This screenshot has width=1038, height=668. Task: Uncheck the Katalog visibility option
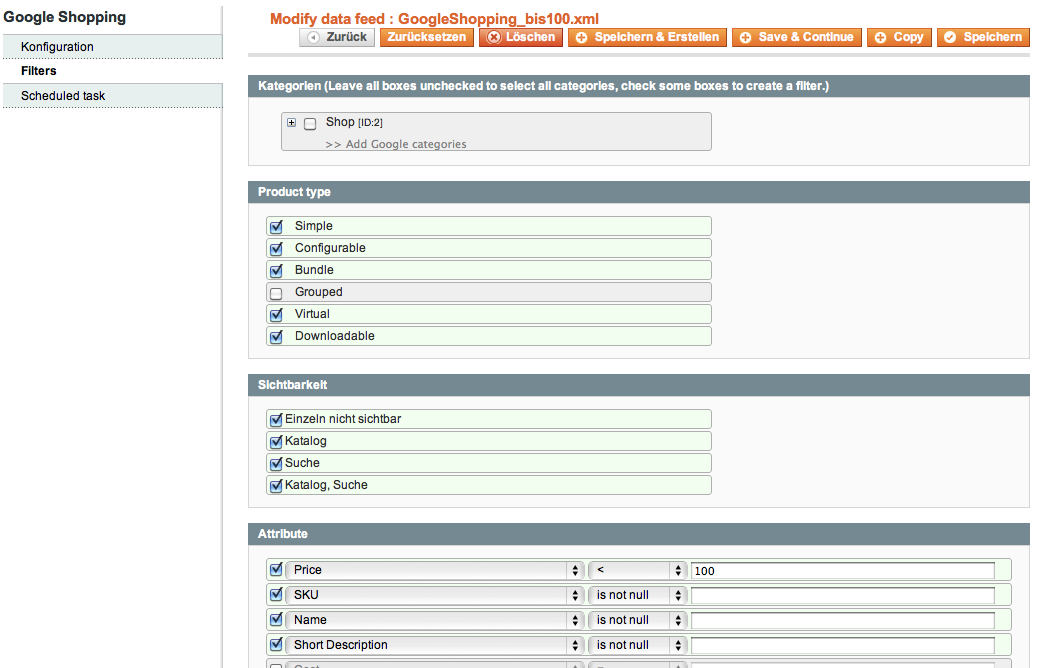(x=277, y=442)
